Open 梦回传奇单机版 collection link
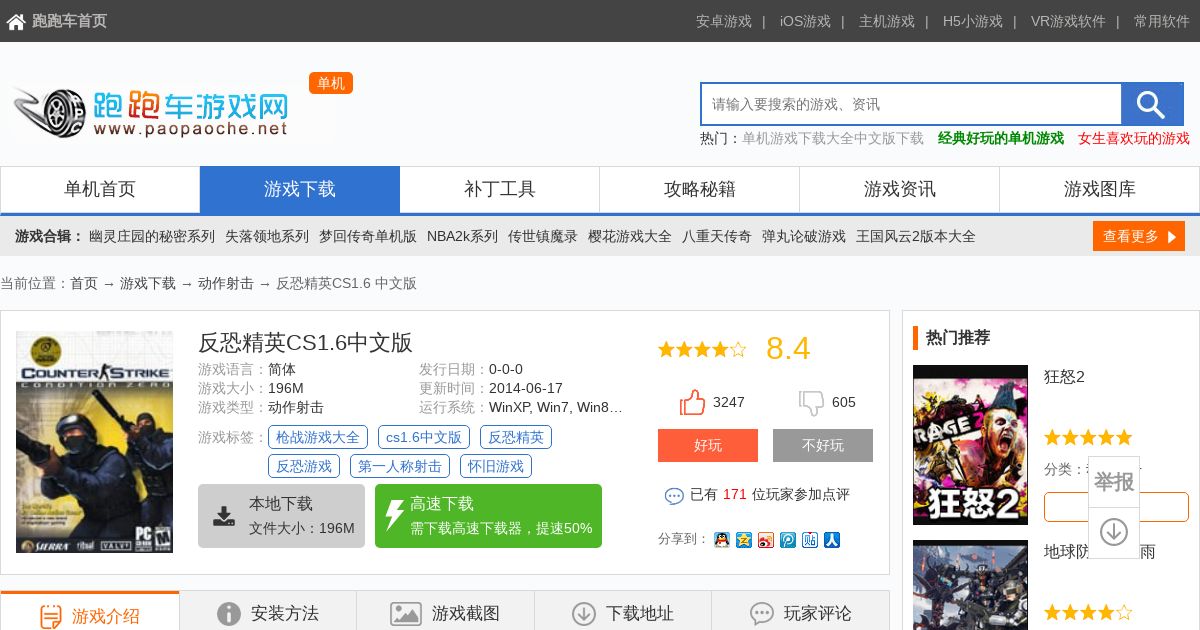The width and height of the screenshot is (1200, 630). [368, 237]
